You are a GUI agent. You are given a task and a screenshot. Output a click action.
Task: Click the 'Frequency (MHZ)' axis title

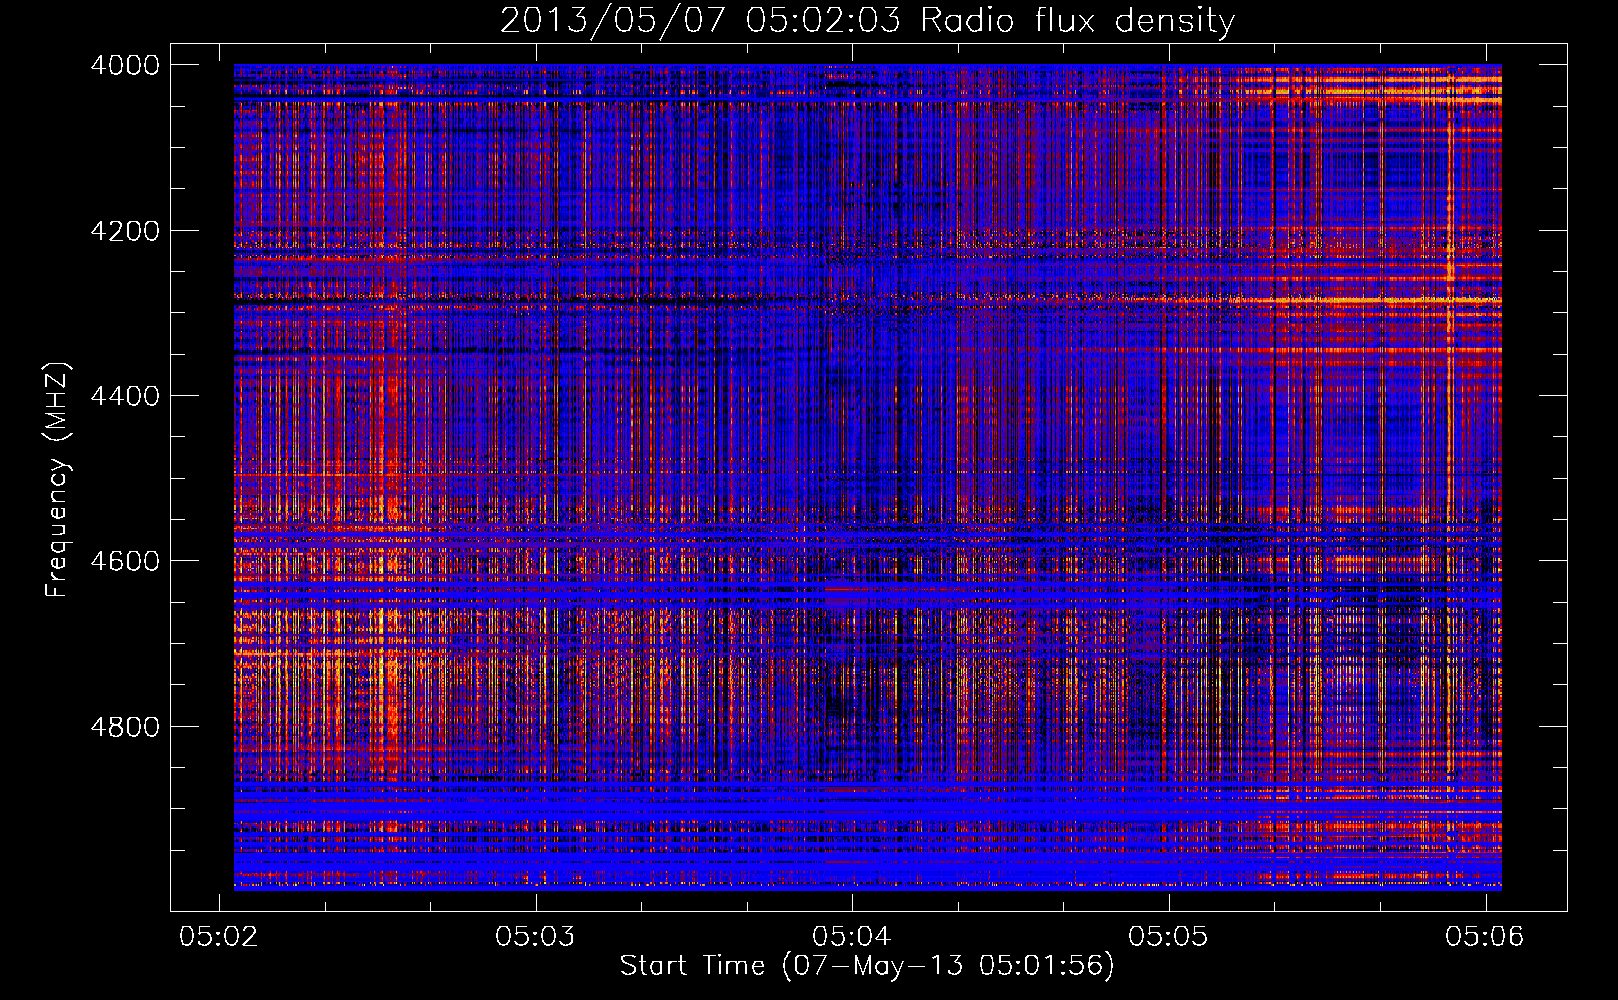tap(58, 480)
